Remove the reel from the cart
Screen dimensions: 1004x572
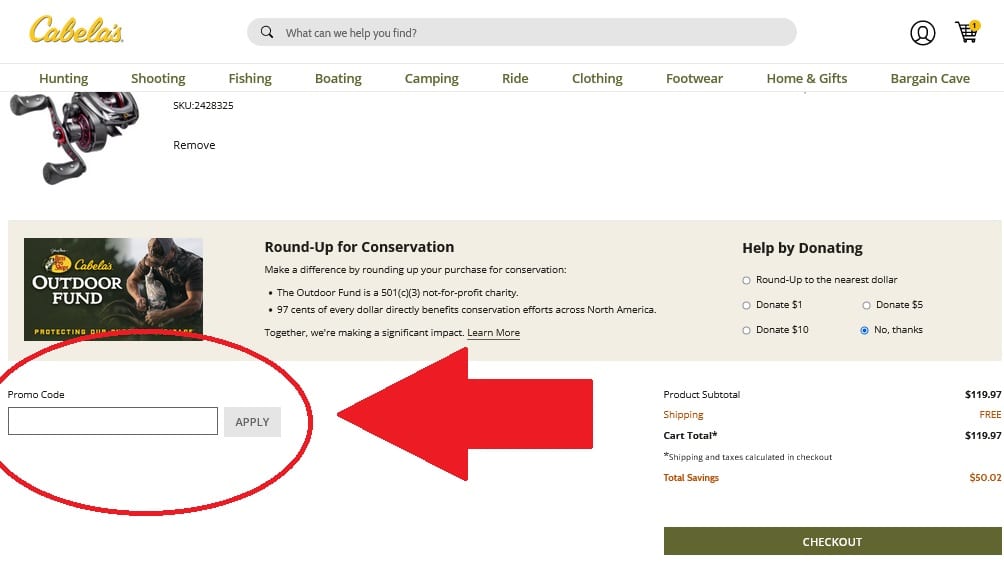(x=194, y=145)
